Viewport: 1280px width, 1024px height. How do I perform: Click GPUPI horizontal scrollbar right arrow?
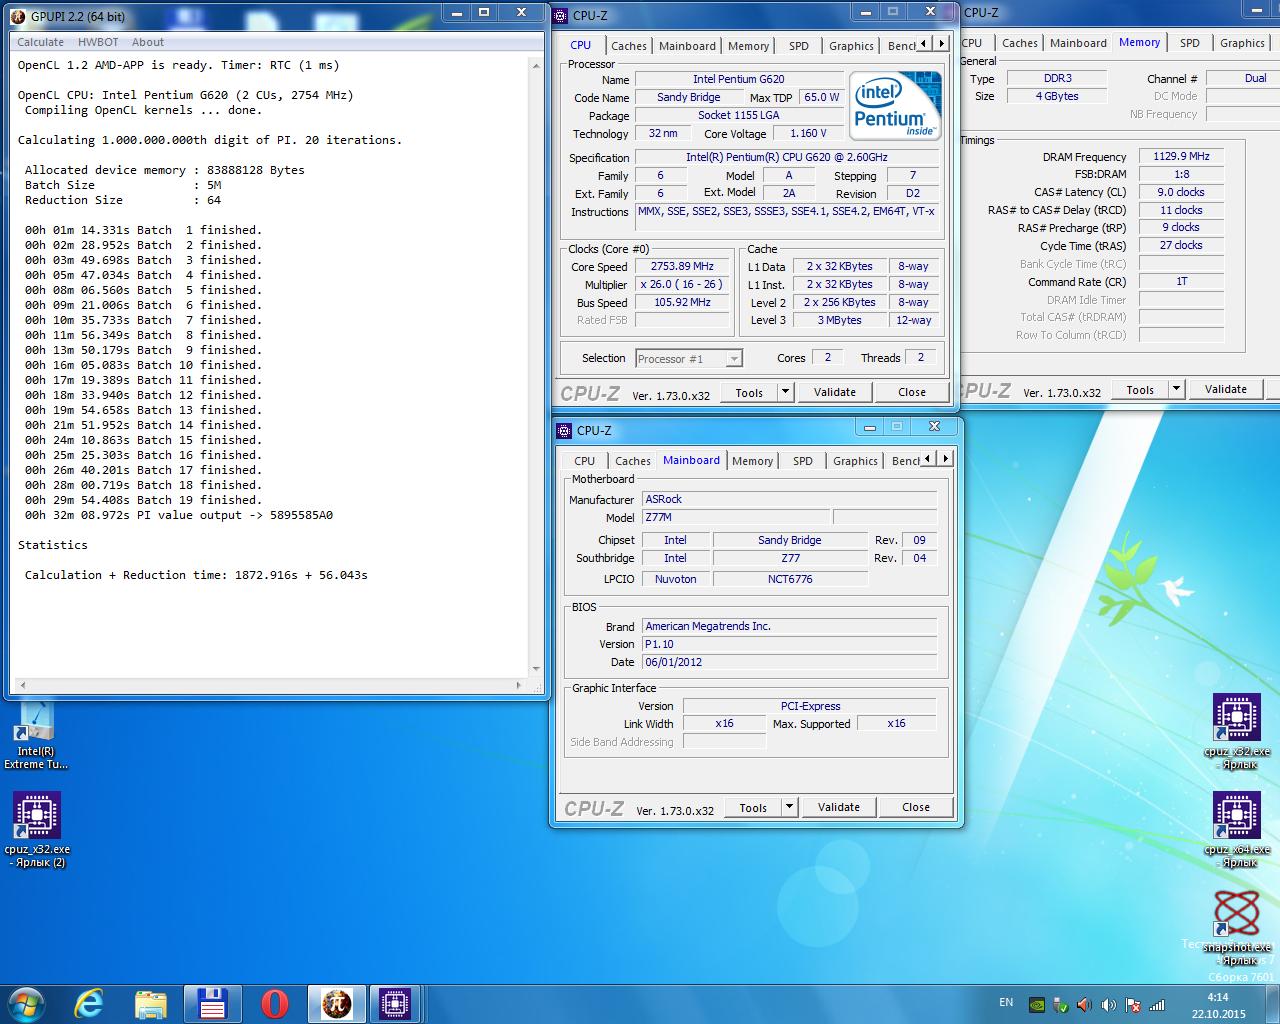point(519,685)
